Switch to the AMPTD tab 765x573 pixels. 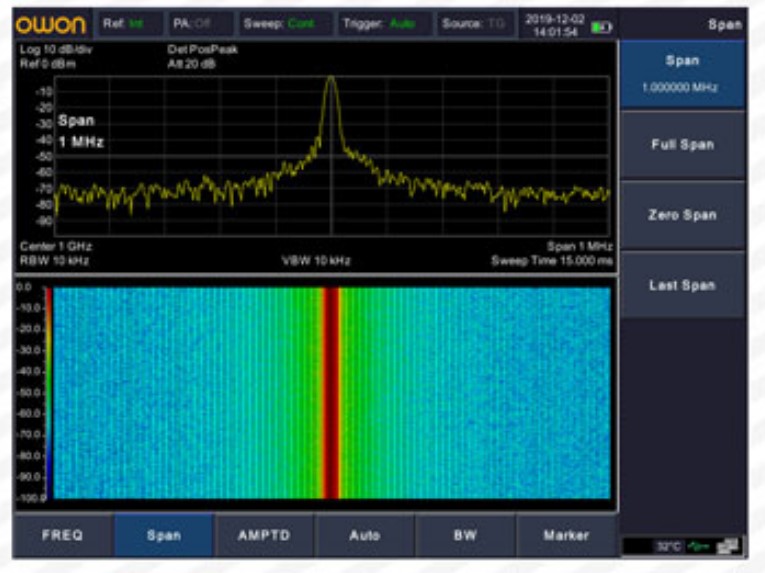(x=264, y=535)
